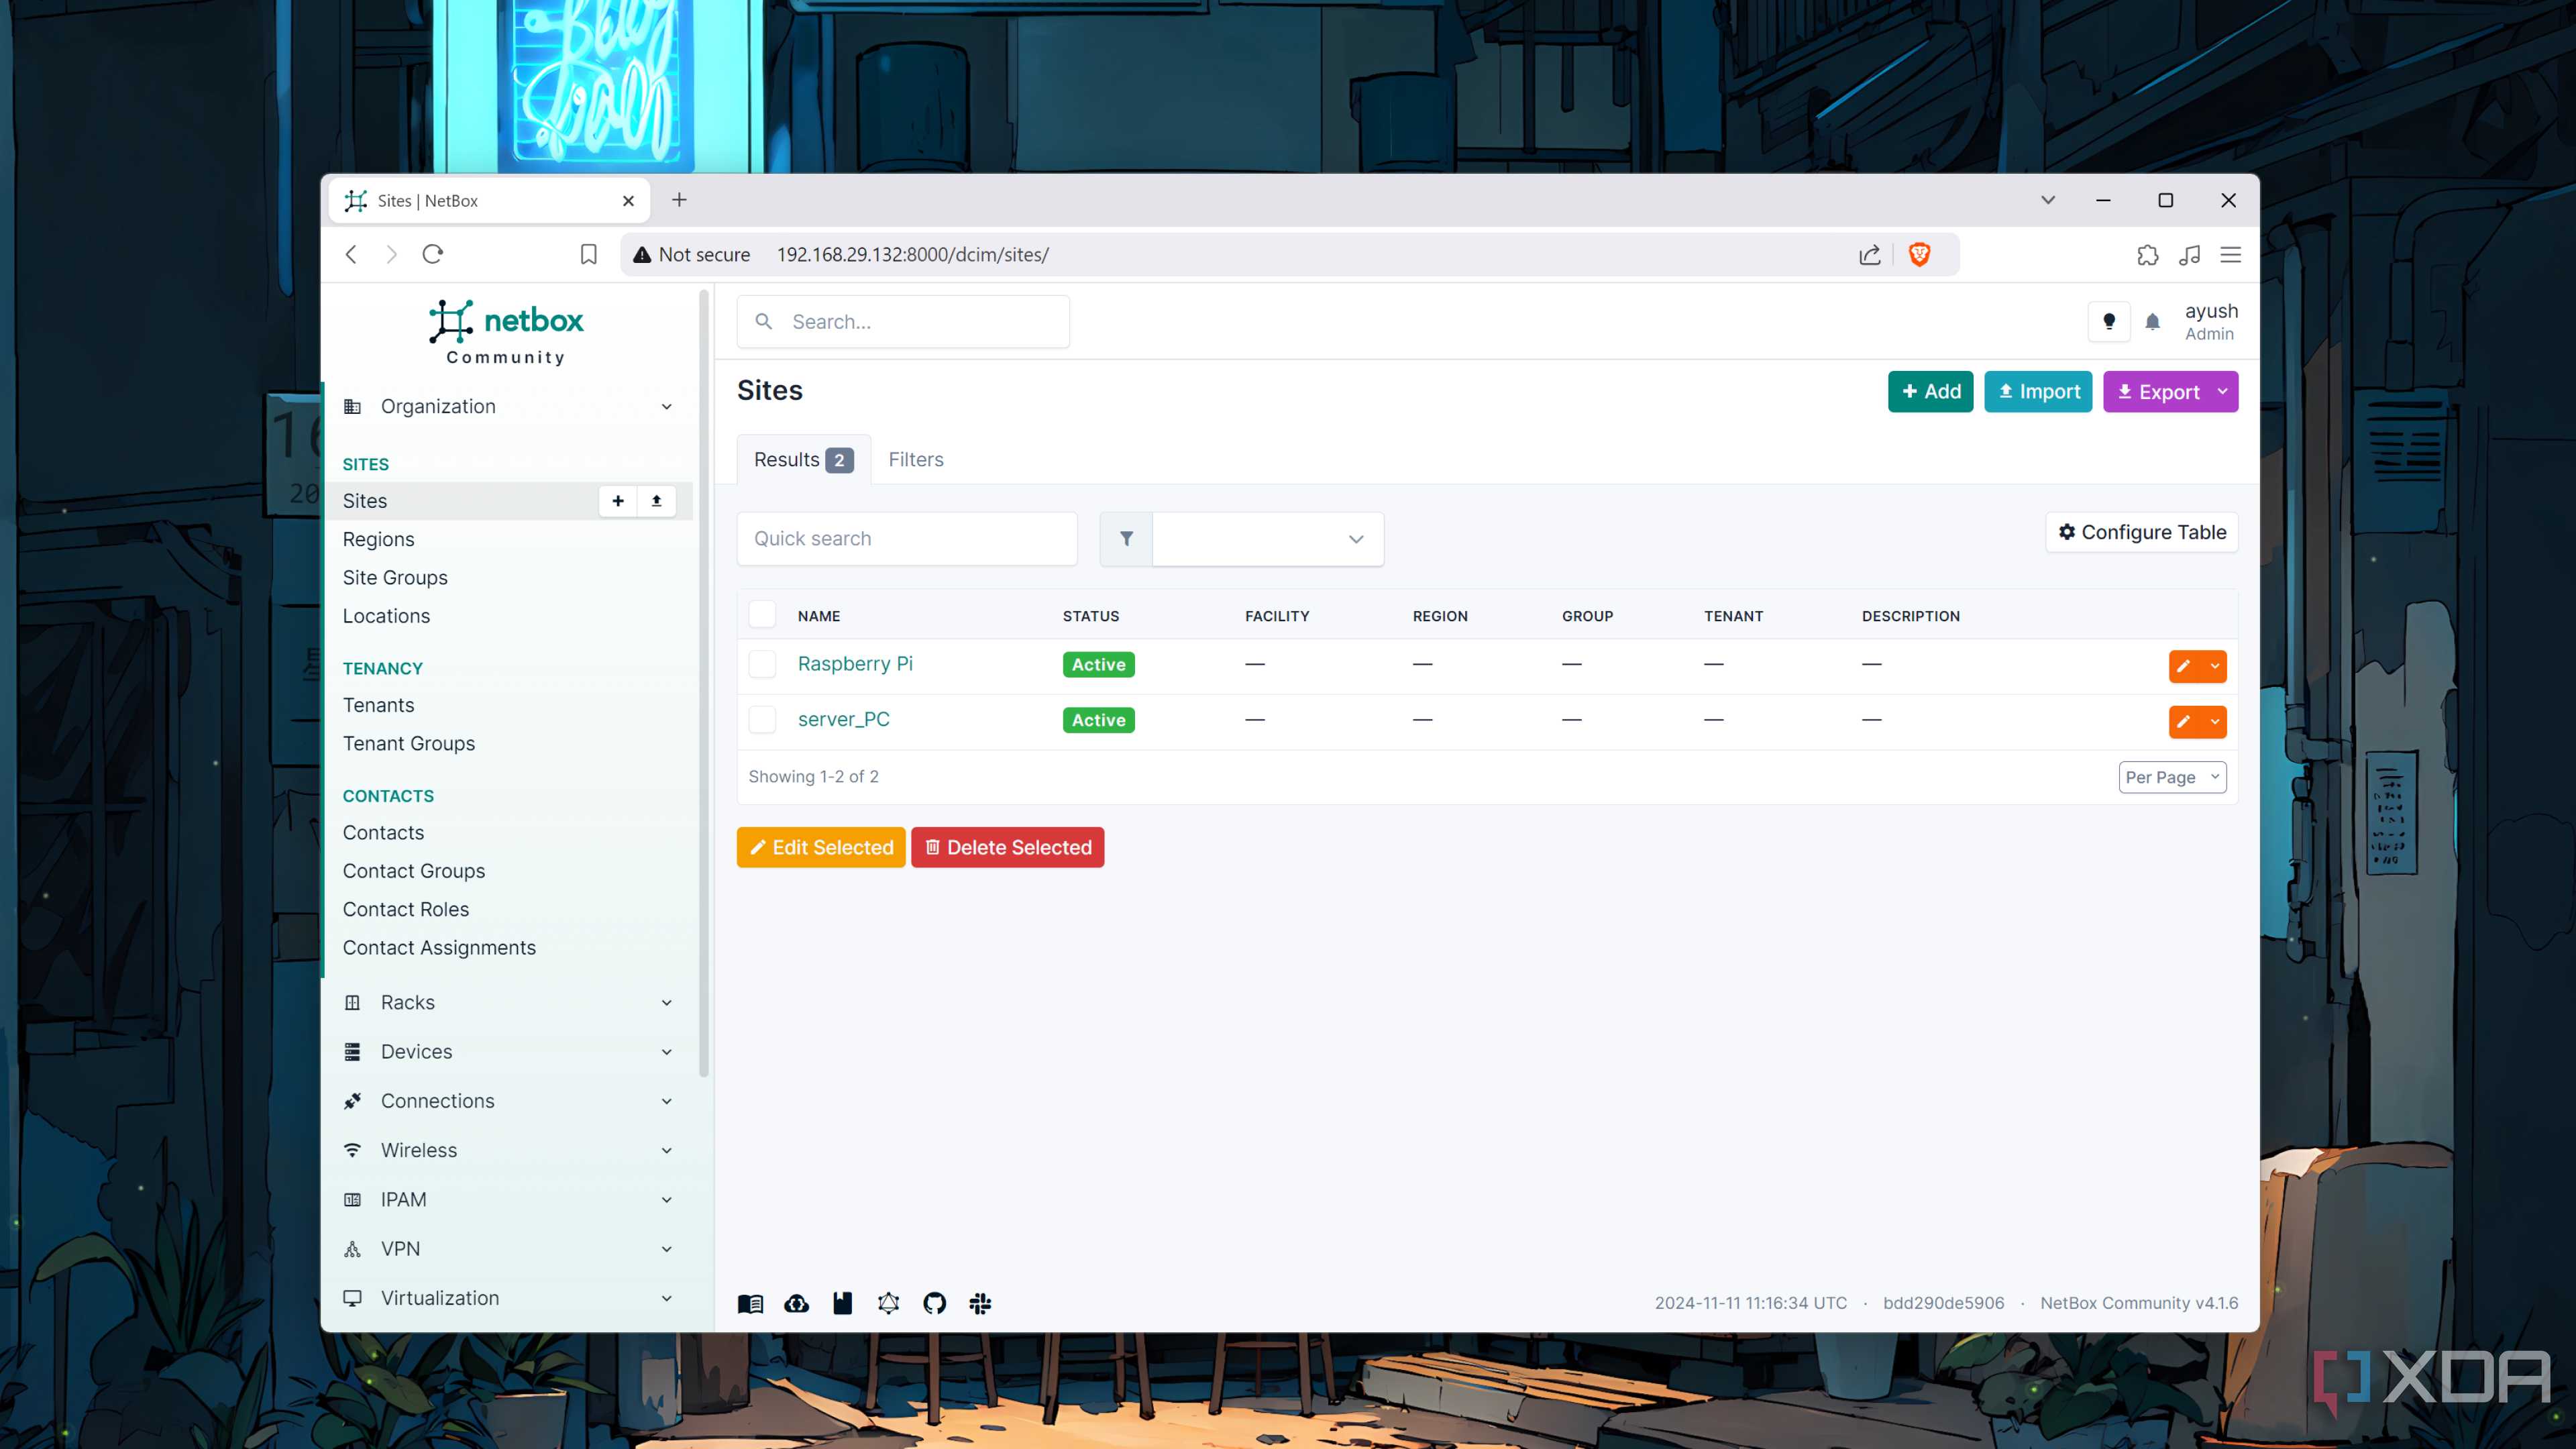The width and height of the screenshot is (2576, 1449).
Task: Open the browser hamburger menu
Action: [2230, 254]
